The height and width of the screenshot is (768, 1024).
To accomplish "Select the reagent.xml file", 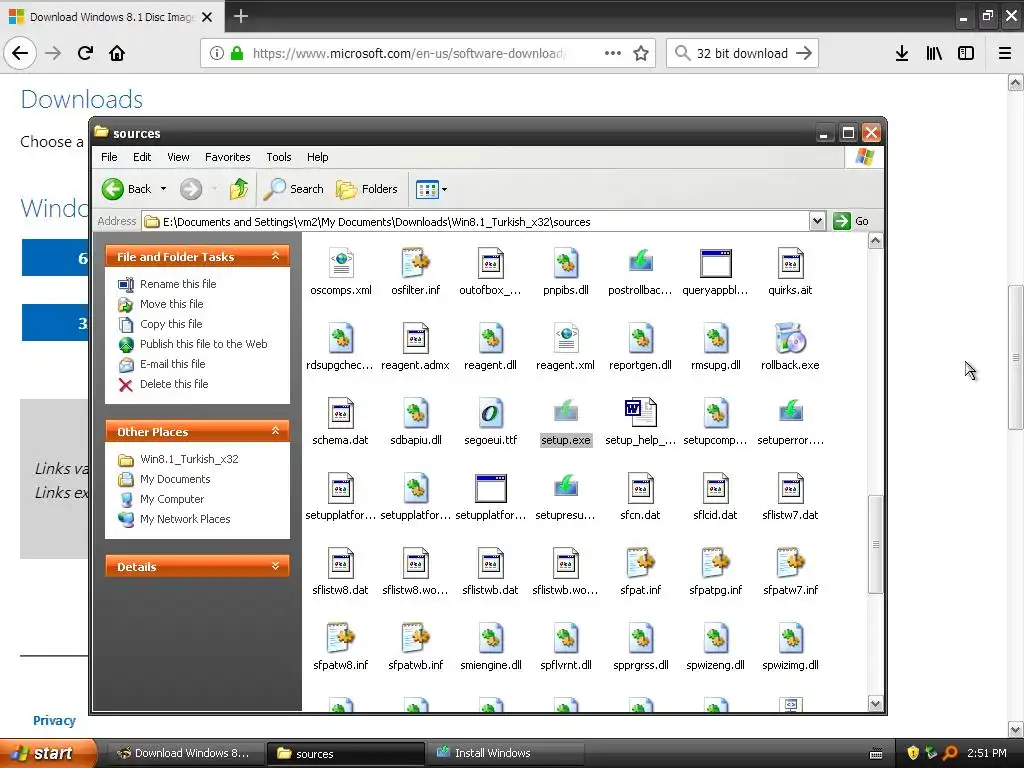I will point(566,347).
